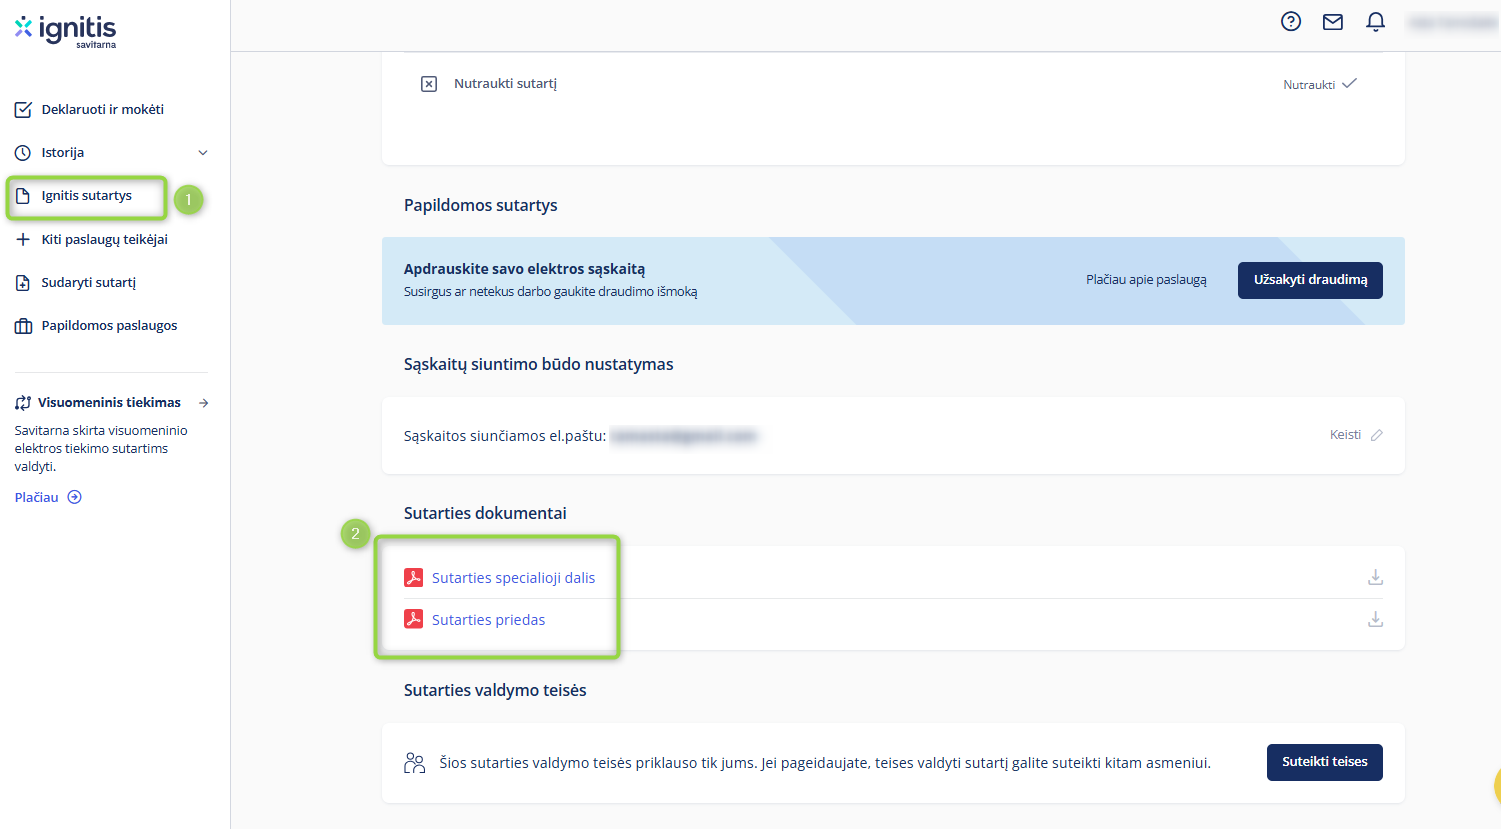This screenshot has height=829, width=1501.
Task: Click the Ignitis savitarna logo
Action: click(x=66, y=30)
